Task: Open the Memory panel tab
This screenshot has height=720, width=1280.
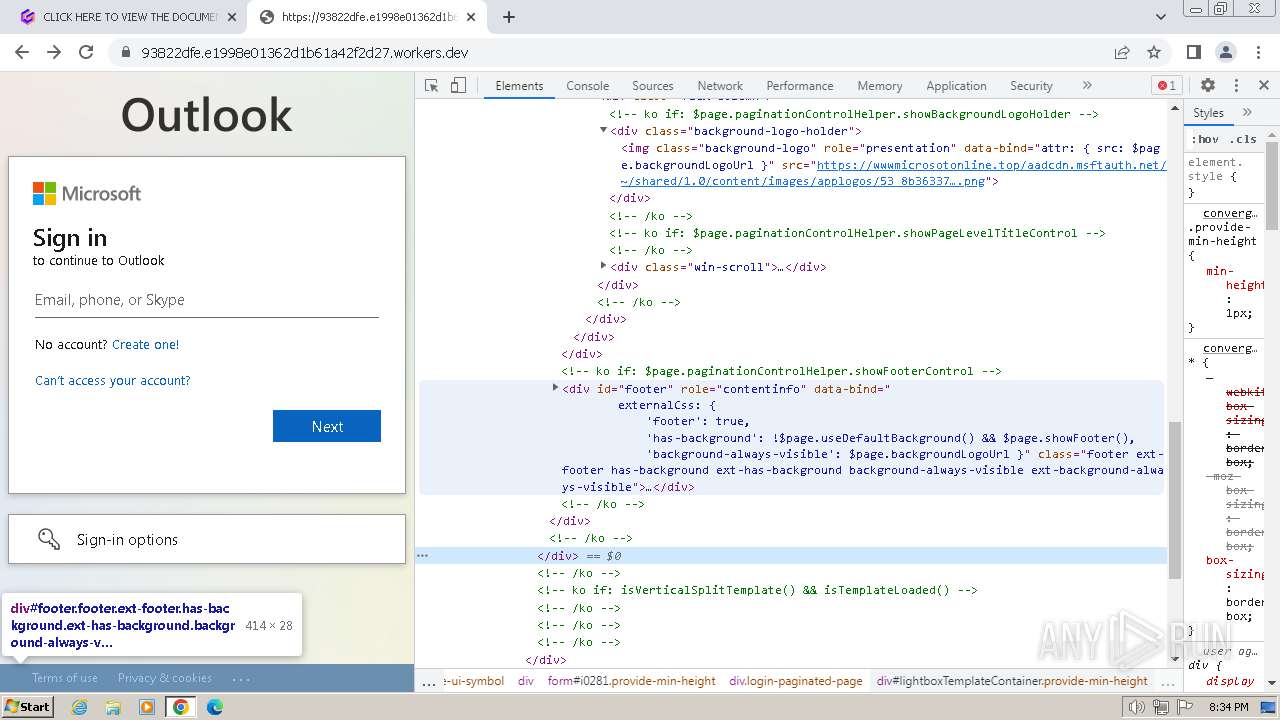Action: click(880, 86)
